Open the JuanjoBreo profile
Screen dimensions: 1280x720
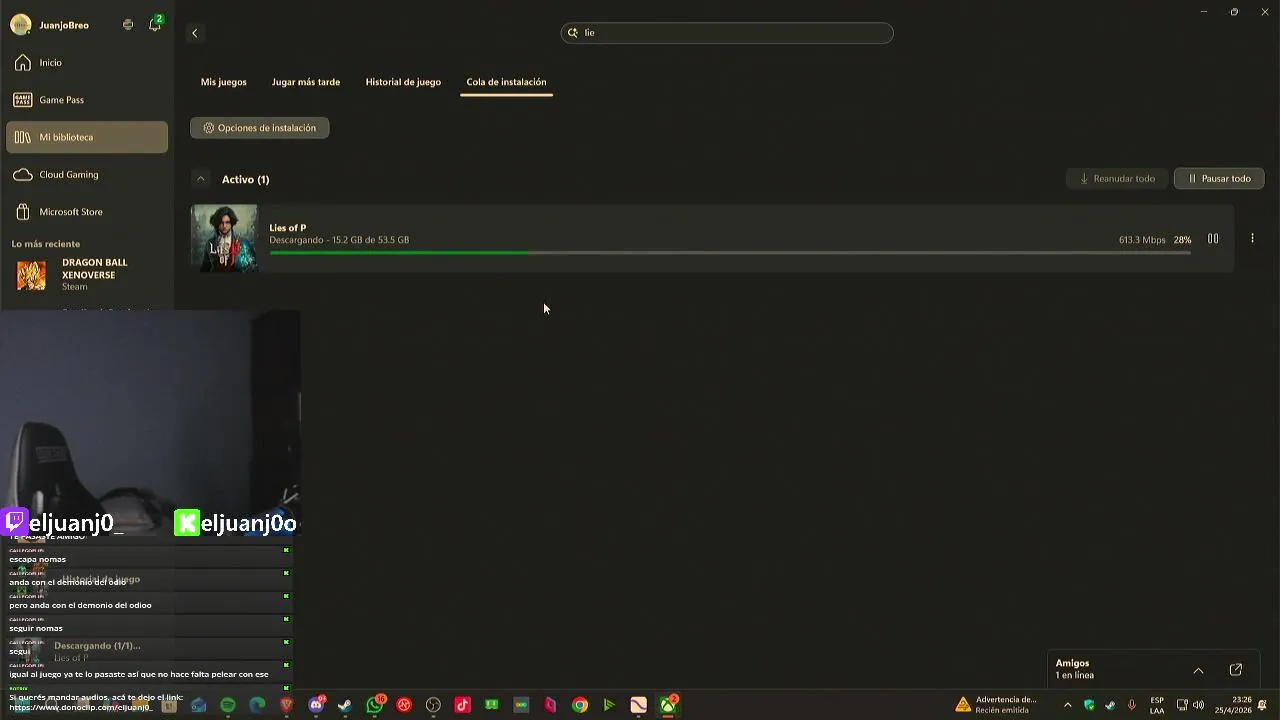point(50,25)
